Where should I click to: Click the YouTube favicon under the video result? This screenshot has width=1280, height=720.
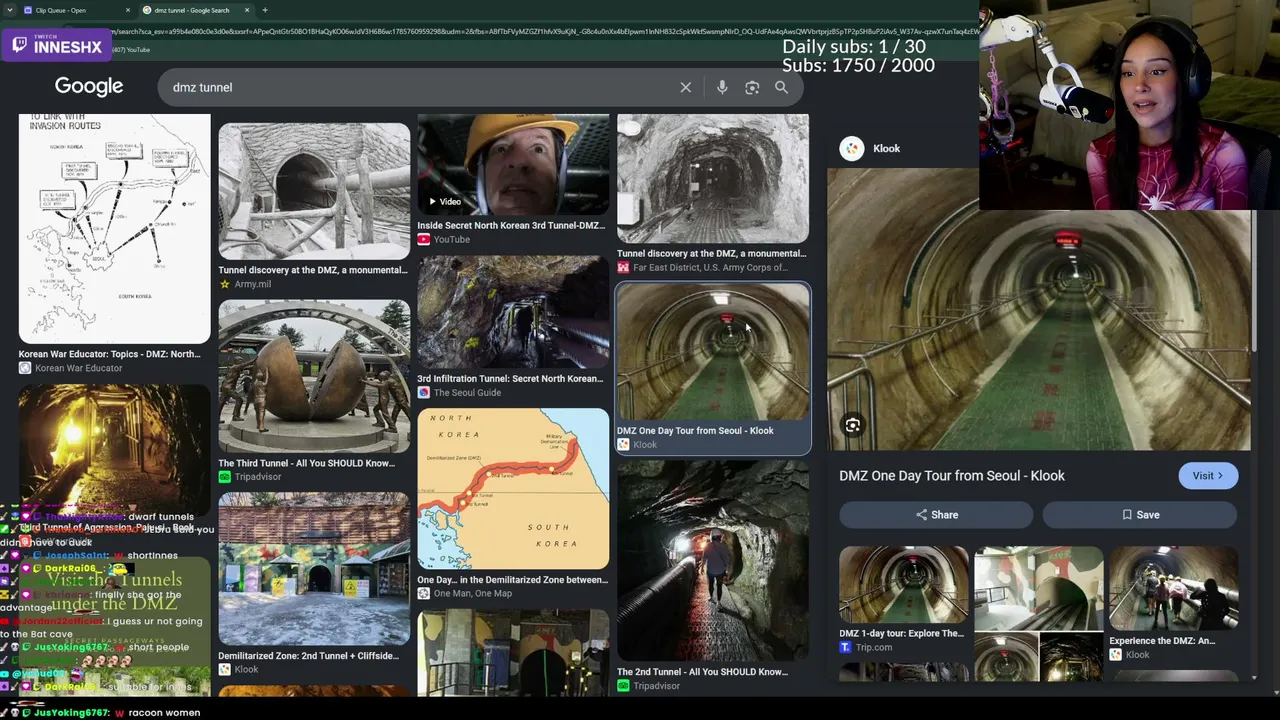click(424, 239)
